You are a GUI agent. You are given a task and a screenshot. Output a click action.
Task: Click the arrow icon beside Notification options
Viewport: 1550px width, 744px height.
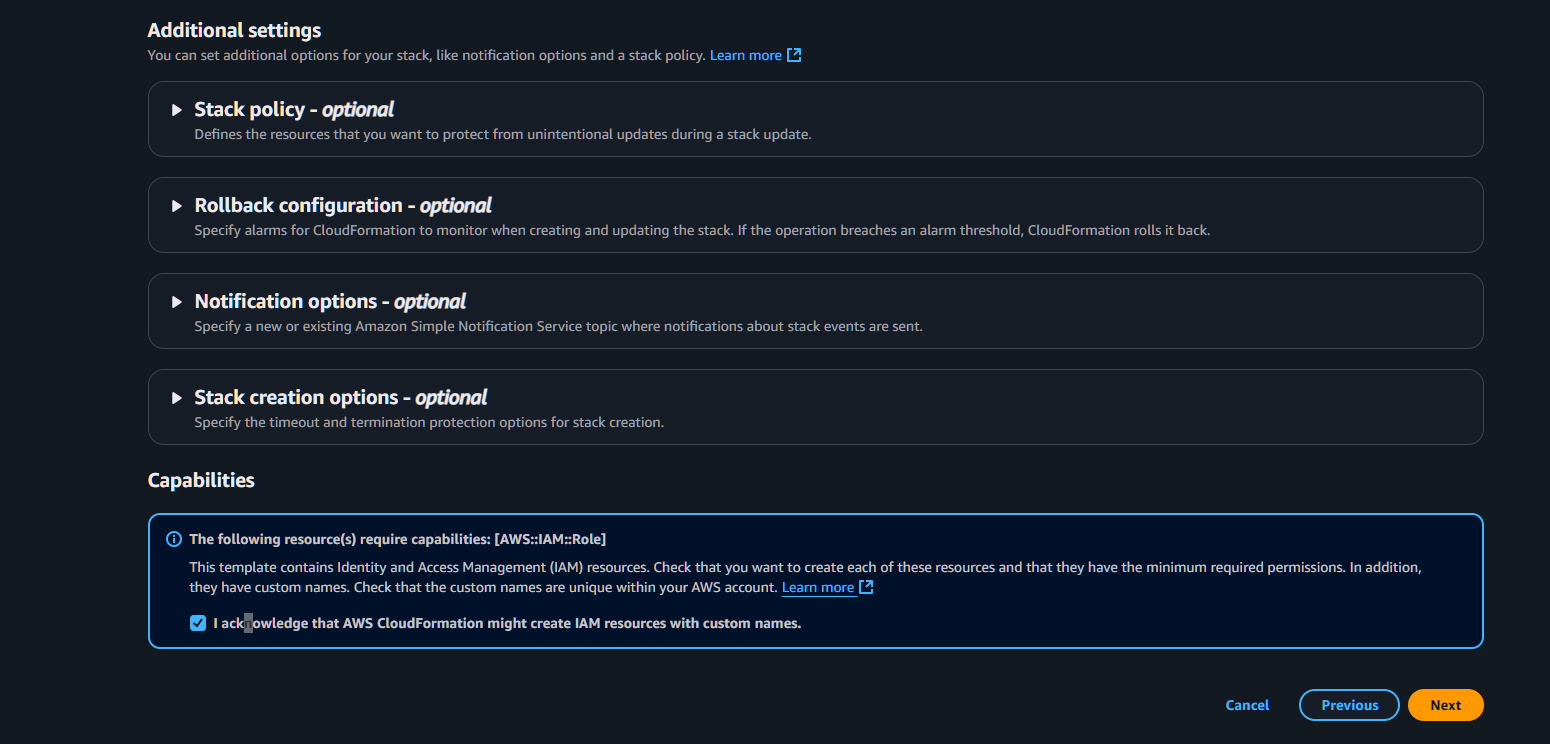coord(177,302)
